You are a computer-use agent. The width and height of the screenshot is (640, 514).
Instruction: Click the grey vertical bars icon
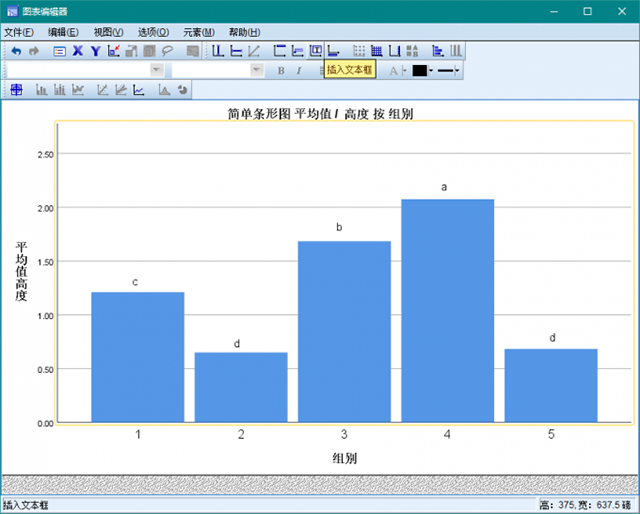point(456,51)
